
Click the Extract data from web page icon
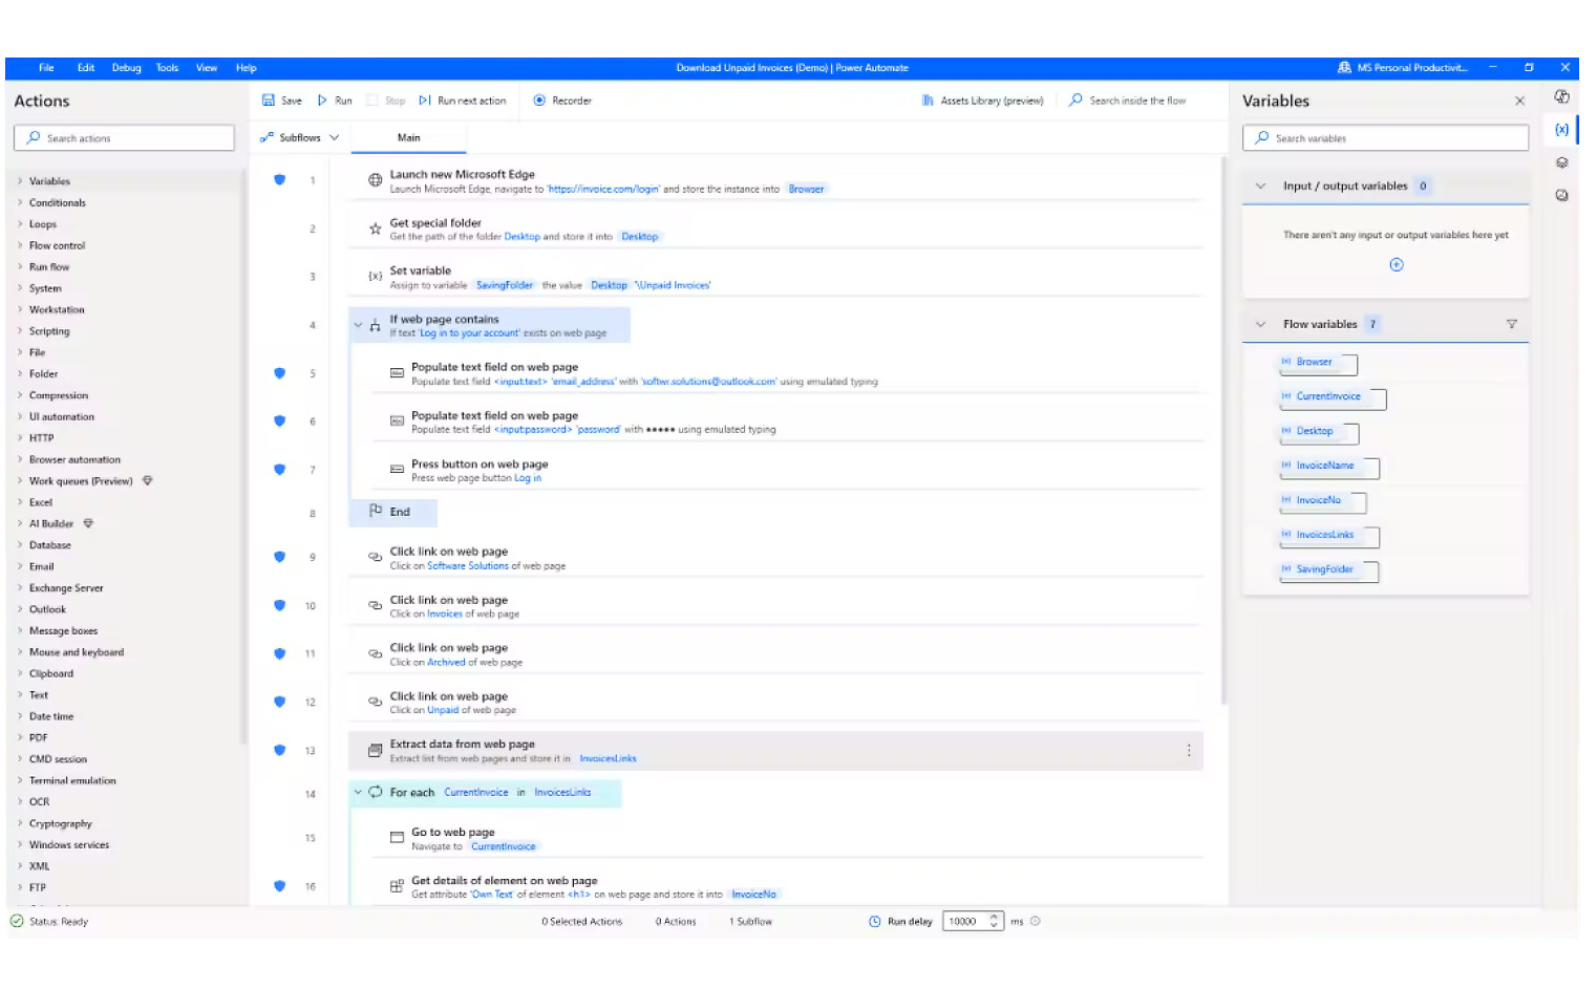tap(375, 751)
